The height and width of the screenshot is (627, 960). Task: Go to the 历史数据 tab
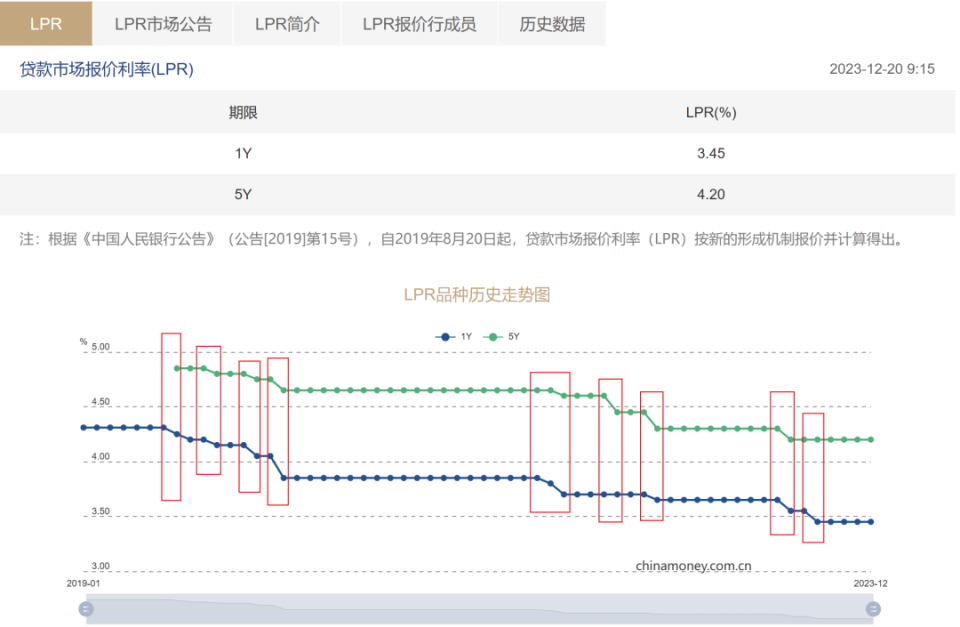[x=552, y=24]
